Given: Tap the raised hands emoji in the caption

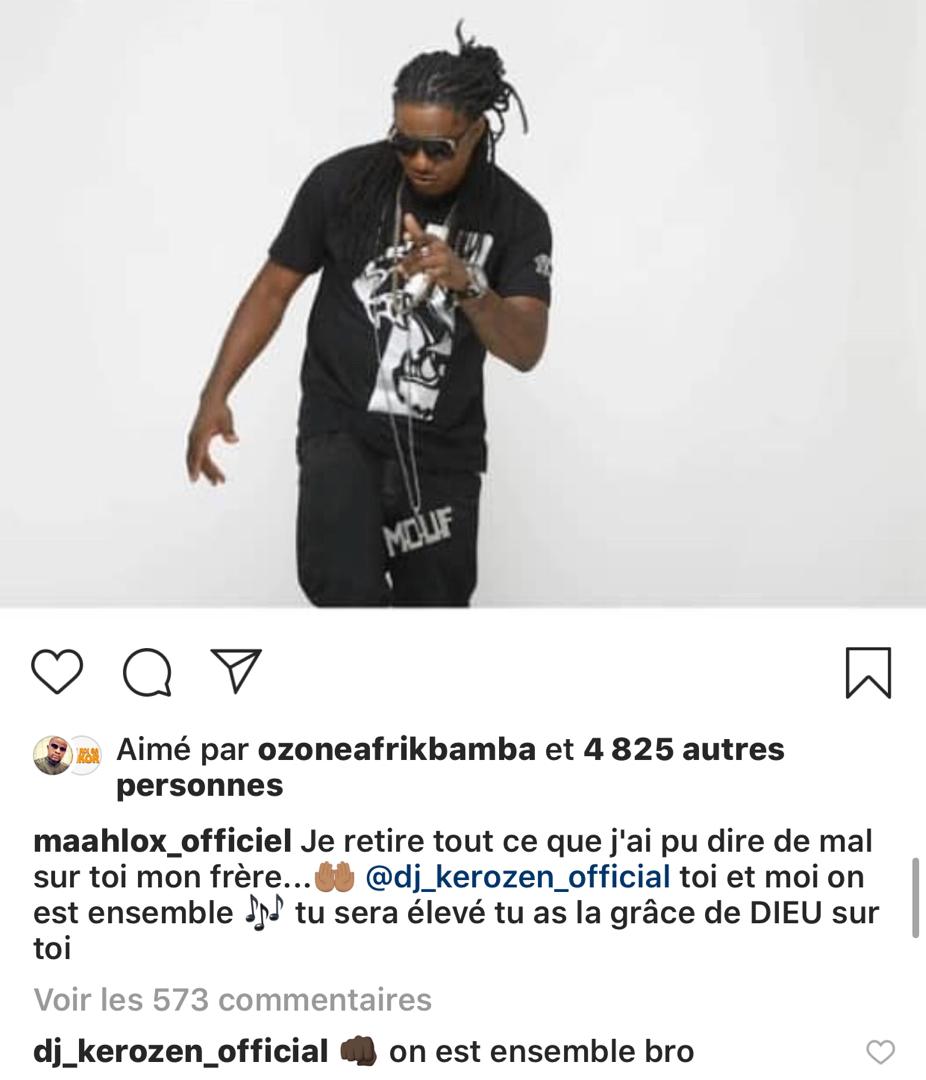Looking at the screenshot, I should (x=334, y=878).
